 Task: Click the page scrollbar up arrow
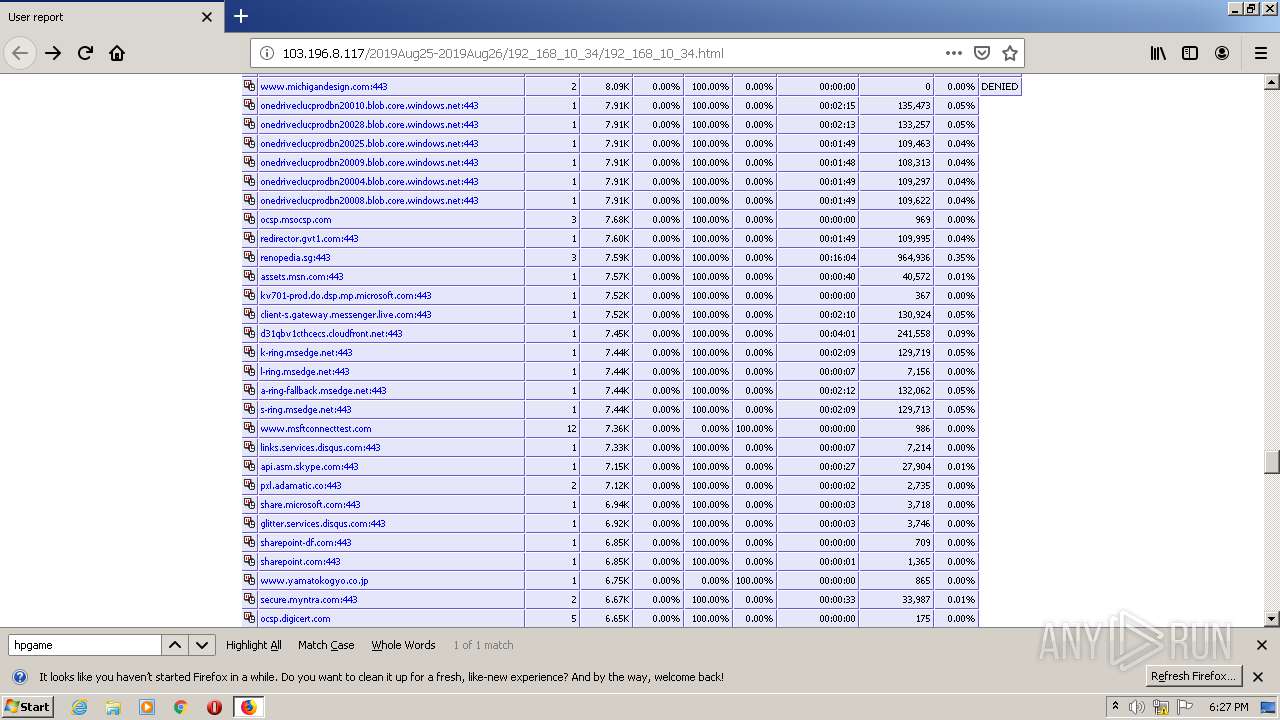1272,82
